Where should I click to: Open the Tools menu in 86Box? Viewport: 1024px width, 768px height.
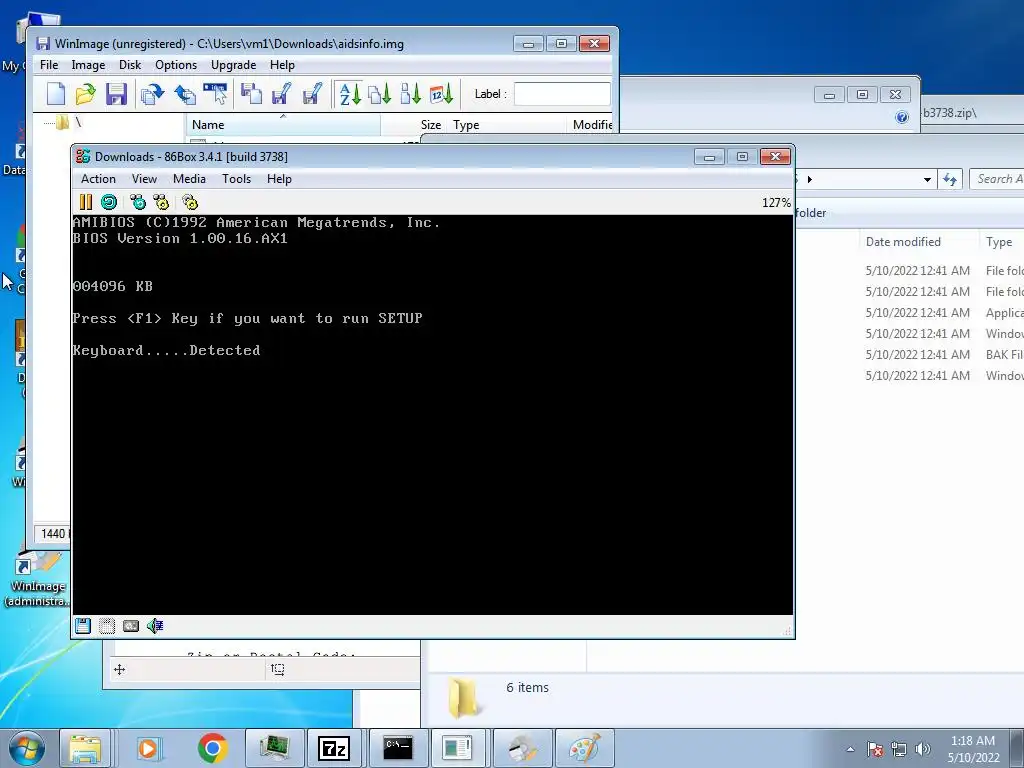coord(236,179)
